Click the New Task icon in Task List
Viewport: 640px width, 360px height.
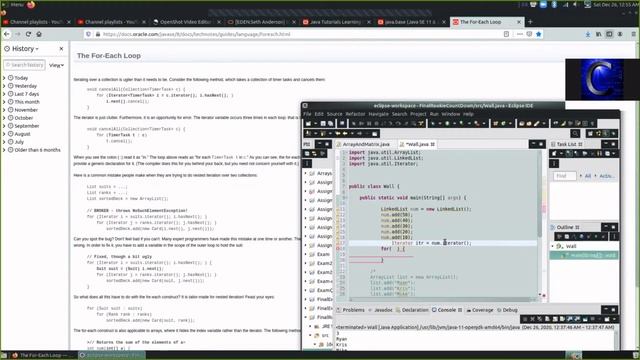click(554, 153)
